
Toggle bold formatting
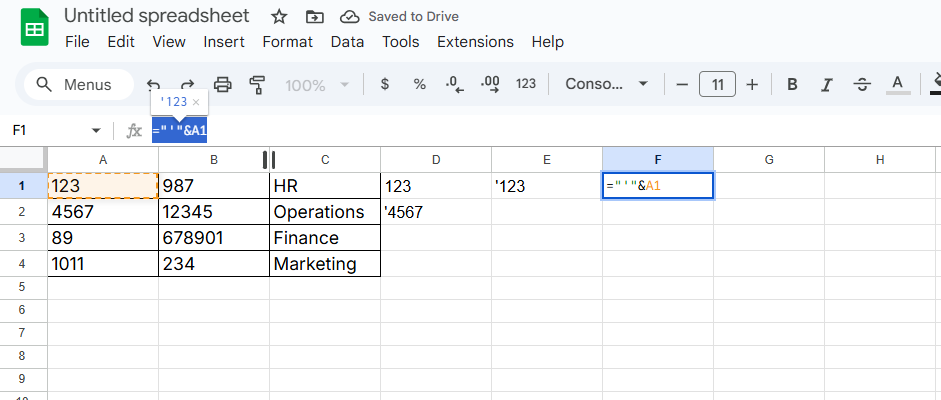(792, 85)
